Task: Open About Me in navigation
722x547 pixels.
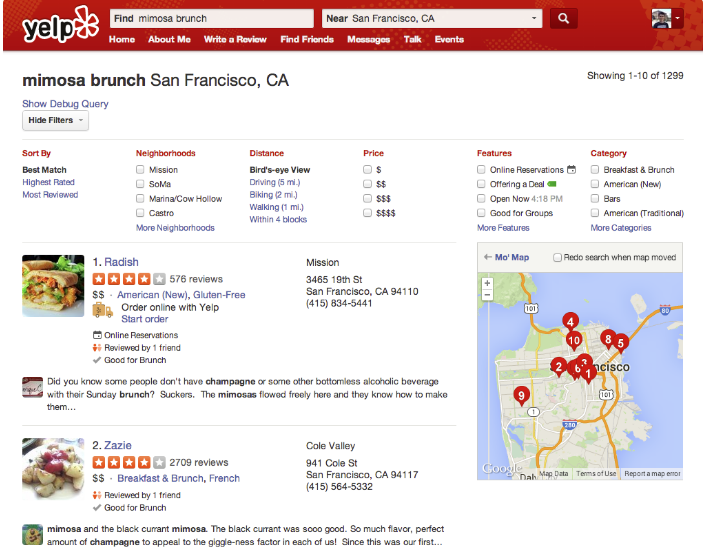Action: click(169, 40)
